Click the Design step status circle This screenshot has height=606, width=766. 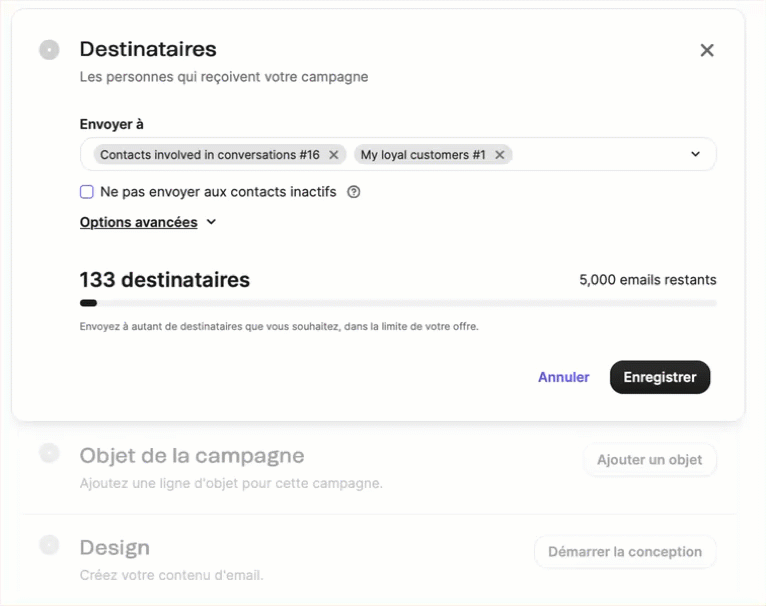(49, 544)
